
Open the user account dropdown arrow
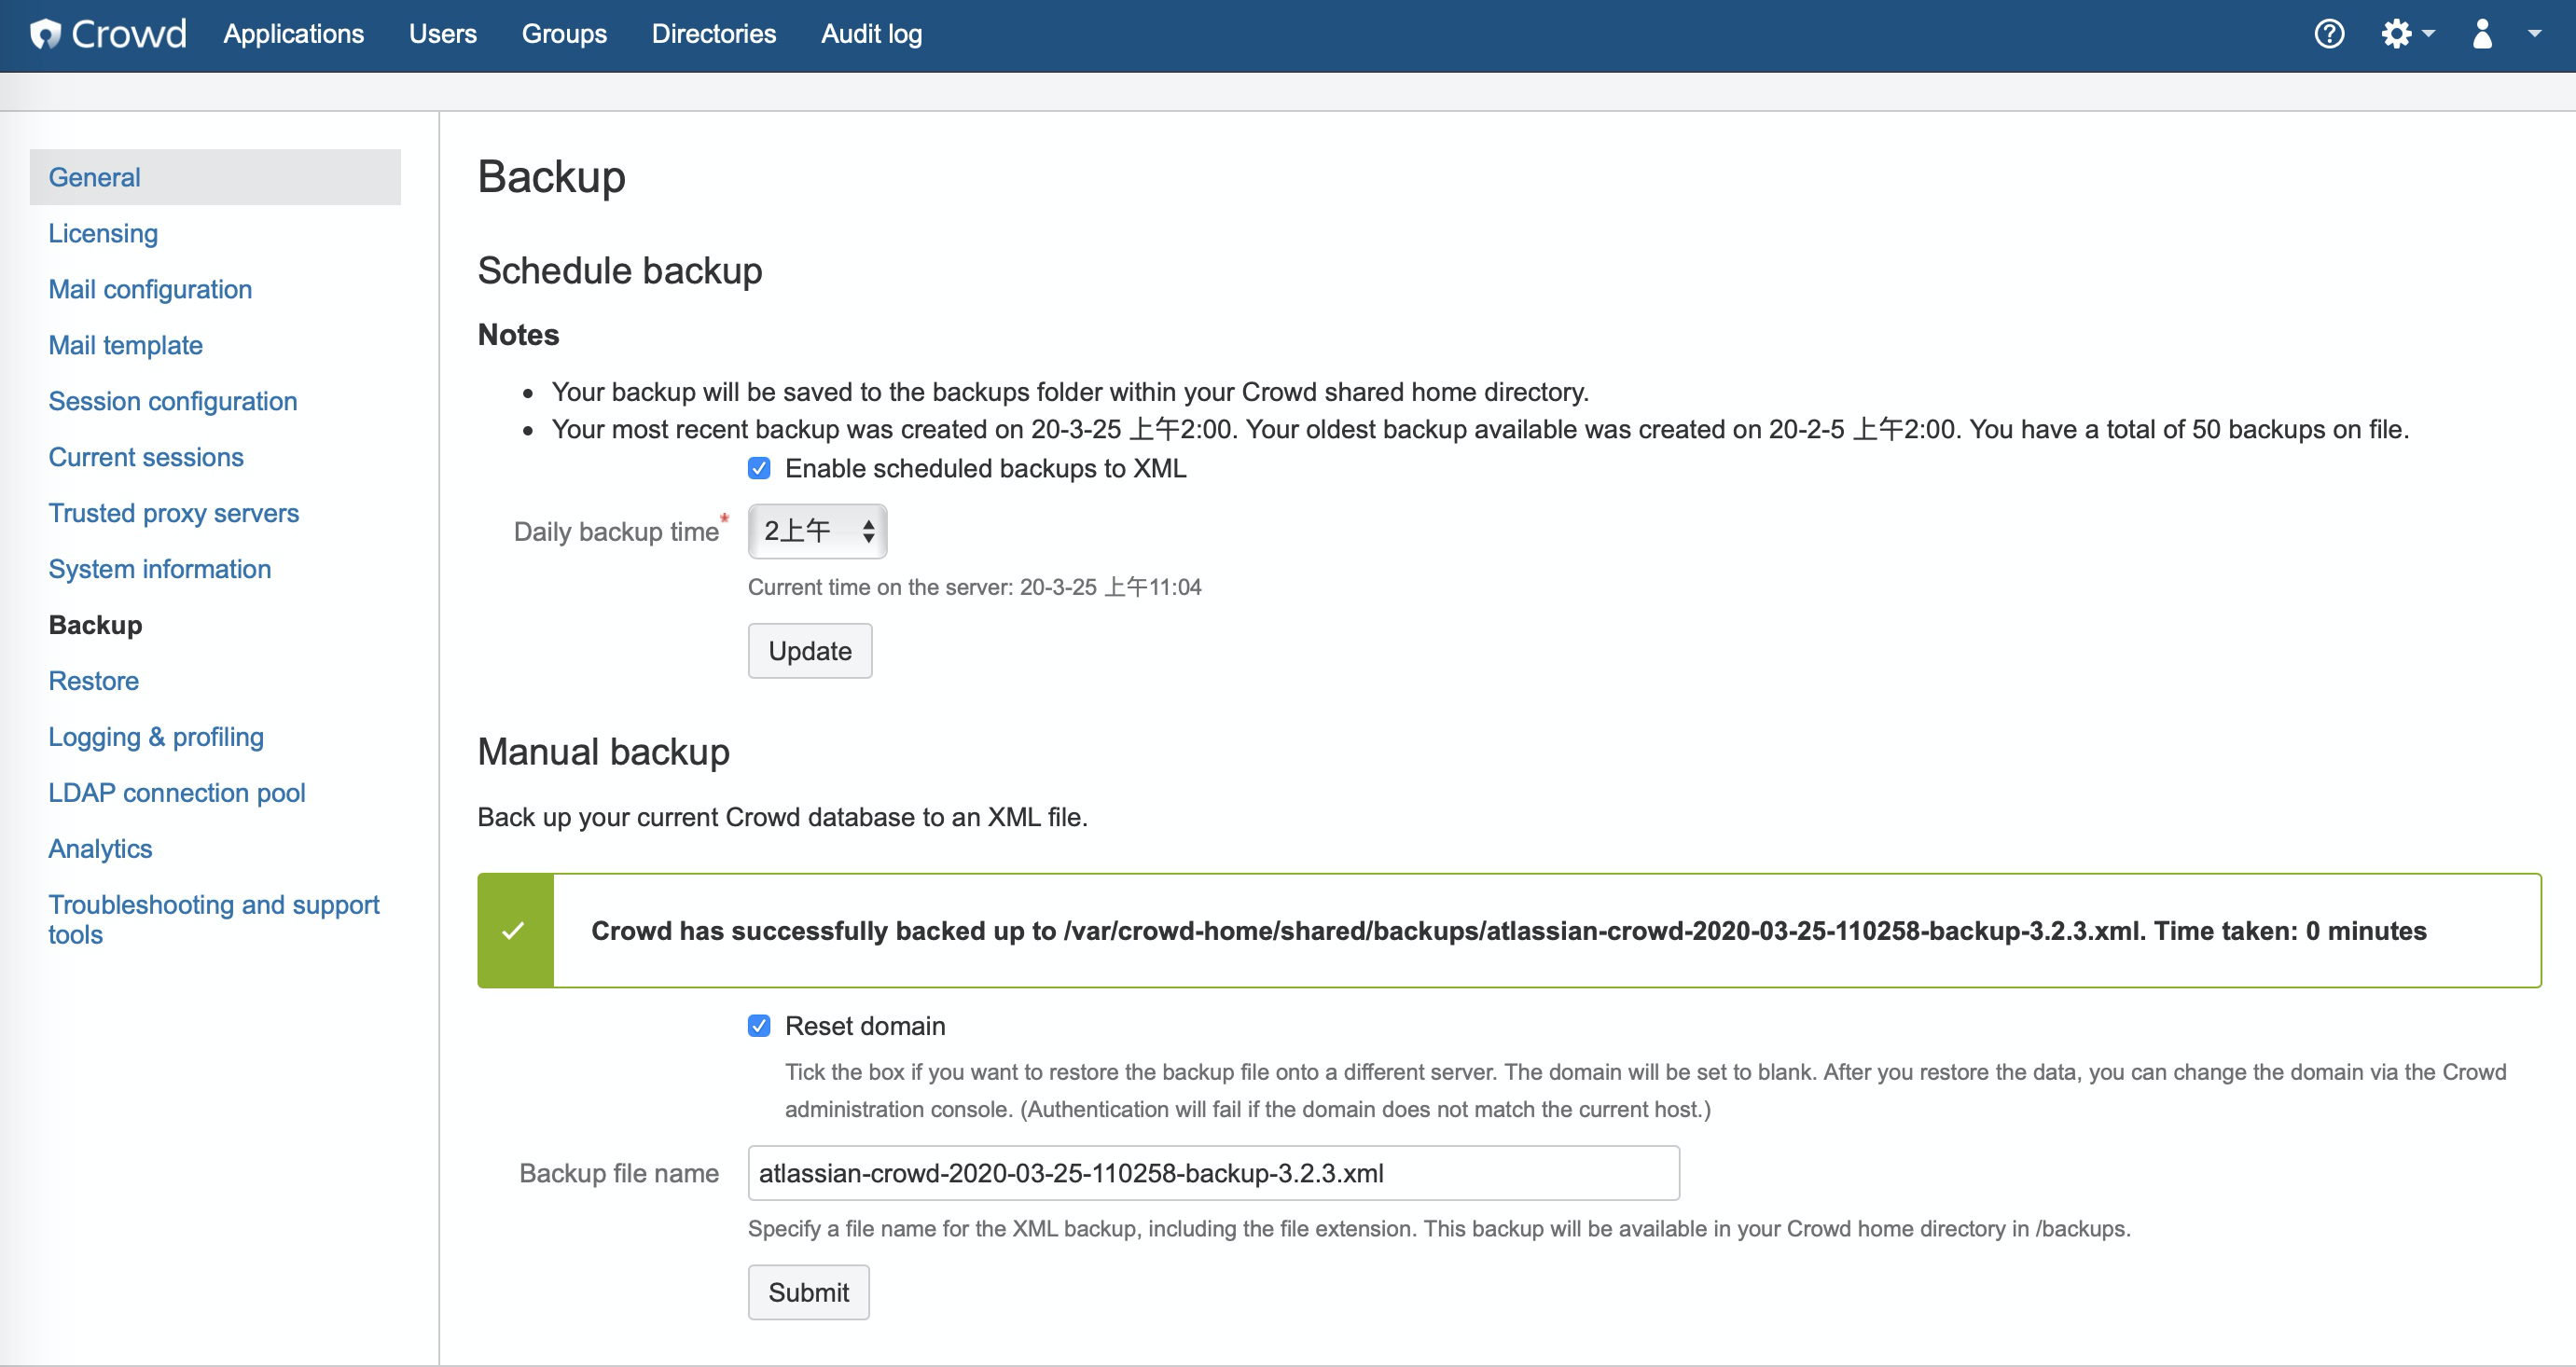(2534, 33)
